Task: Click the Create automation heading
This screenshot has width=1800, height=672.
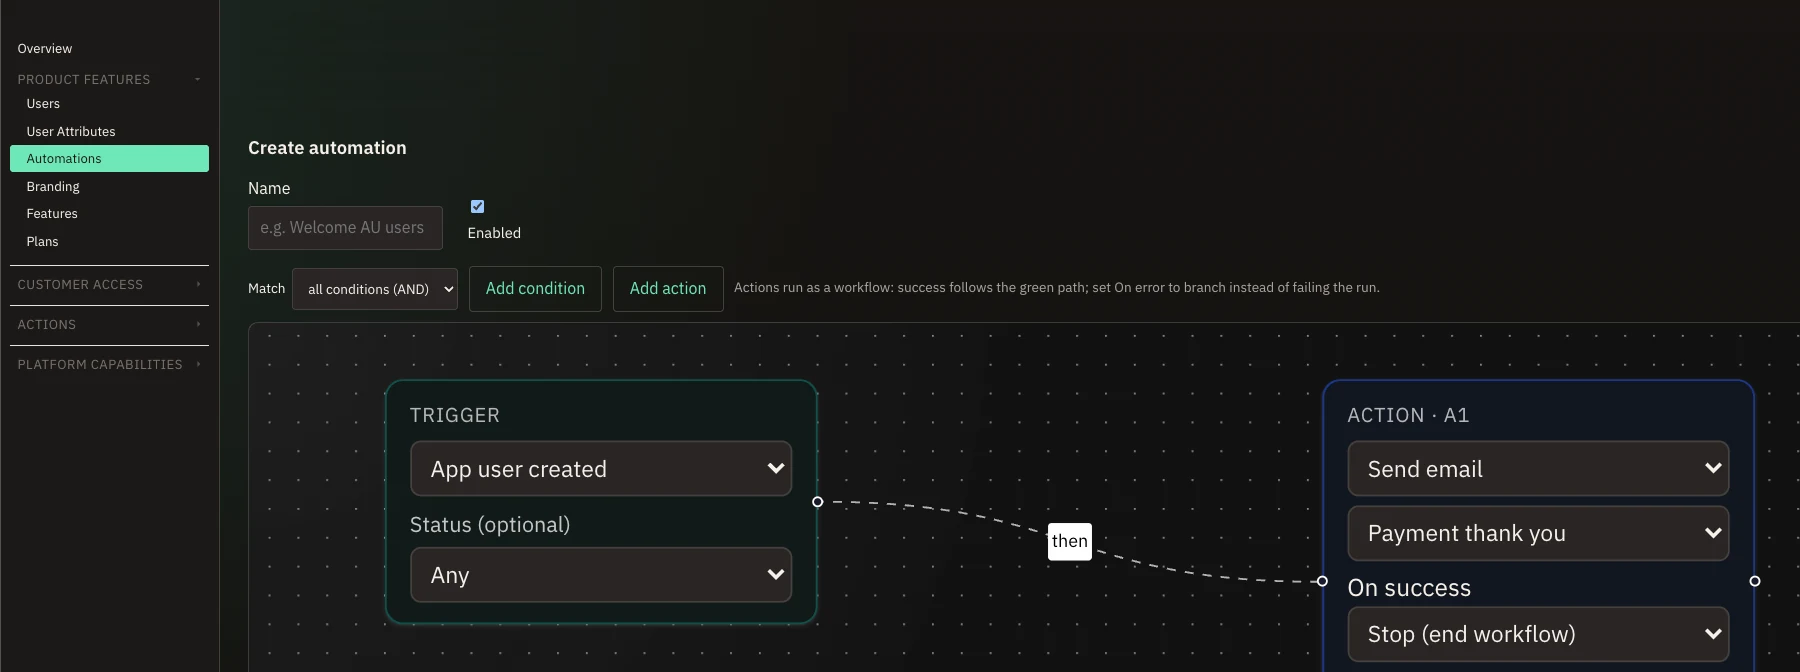Action: (x=327, y=148)
